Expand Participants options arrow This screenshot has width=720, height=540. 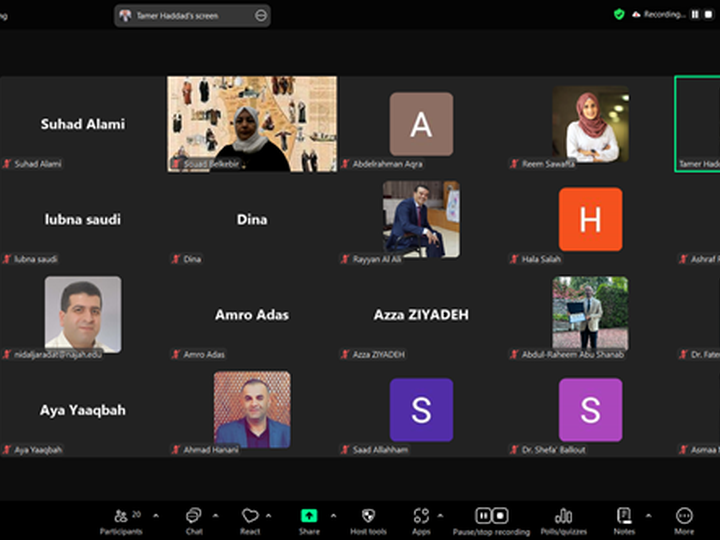[156, 516]
